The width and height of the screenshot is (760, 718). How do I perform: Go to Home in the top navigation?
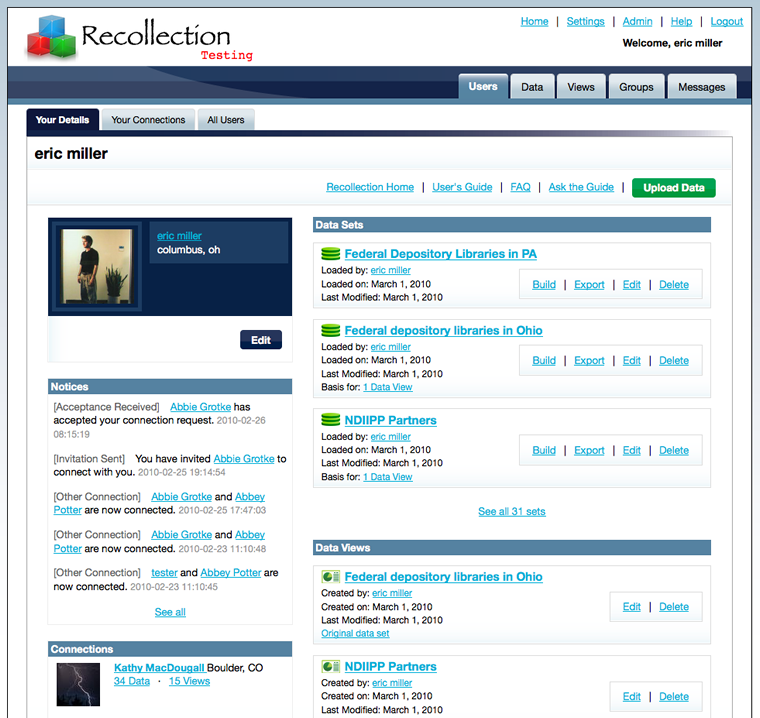534,21
